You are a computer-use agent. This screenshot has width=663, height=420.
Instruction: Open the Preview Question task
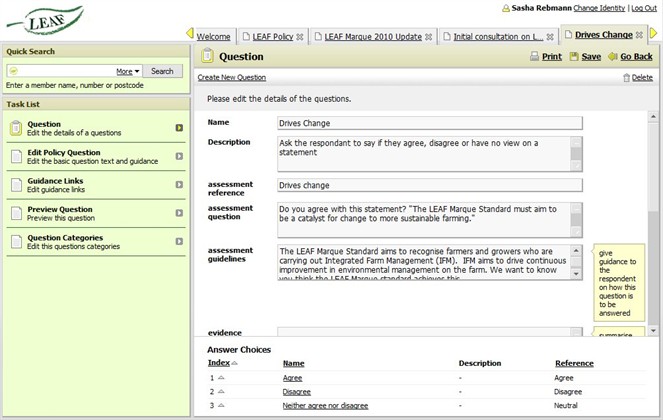tap(60, 210)
